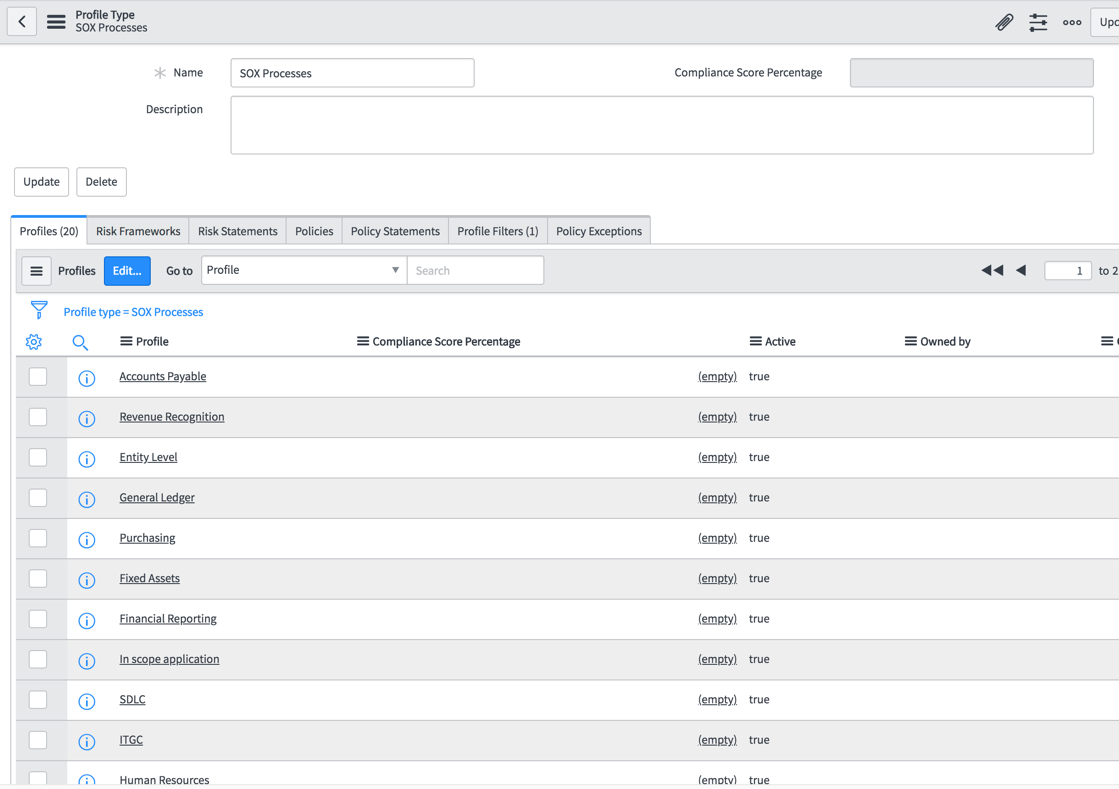Select the General Ledger row checkbox
The image size is (1119, 789).
[38, 497]
